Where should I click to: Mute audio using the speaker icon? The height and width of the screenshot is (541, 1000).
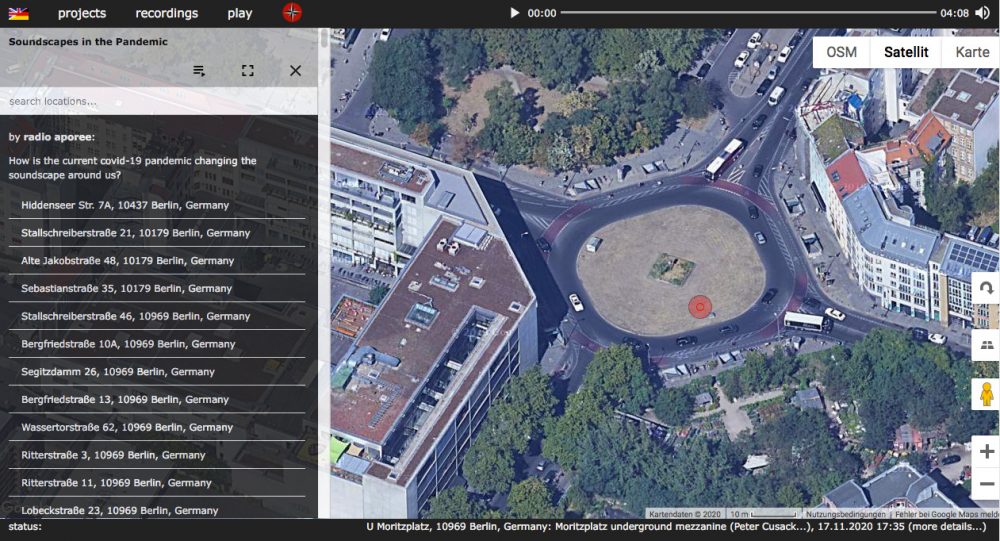981,13
